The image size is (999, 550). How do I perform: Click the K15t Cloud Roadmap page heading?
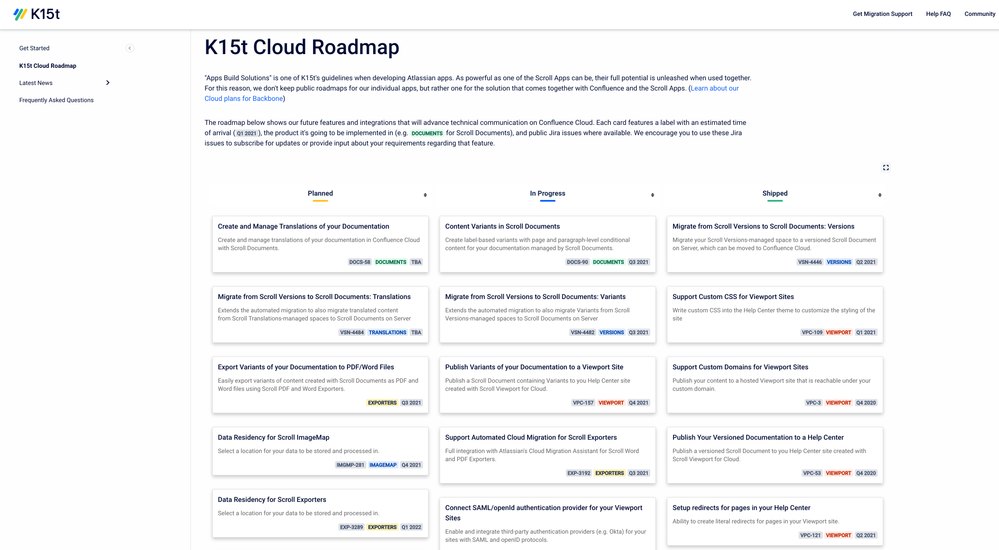302,47
